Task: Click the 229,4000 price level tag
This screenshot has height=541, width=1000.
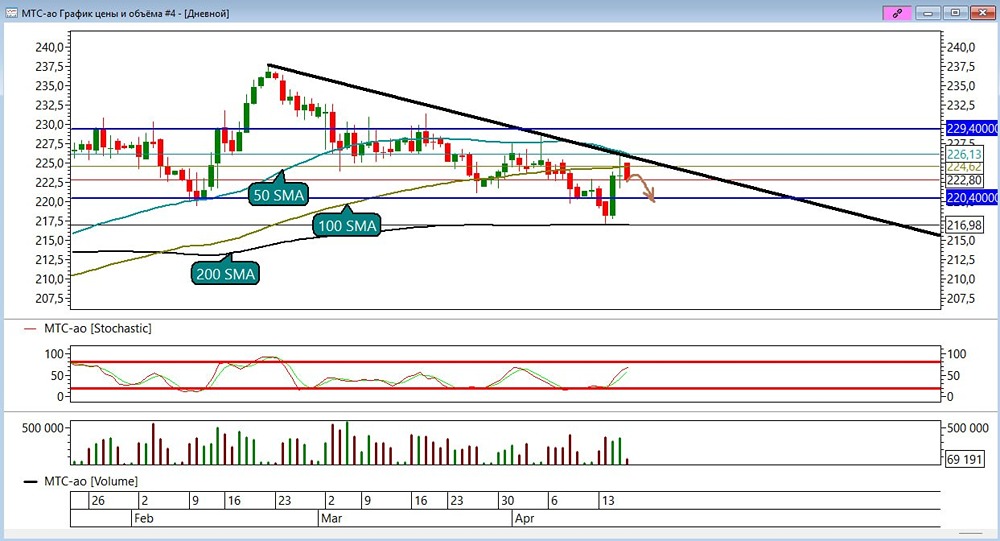Action: click(973, 129)
